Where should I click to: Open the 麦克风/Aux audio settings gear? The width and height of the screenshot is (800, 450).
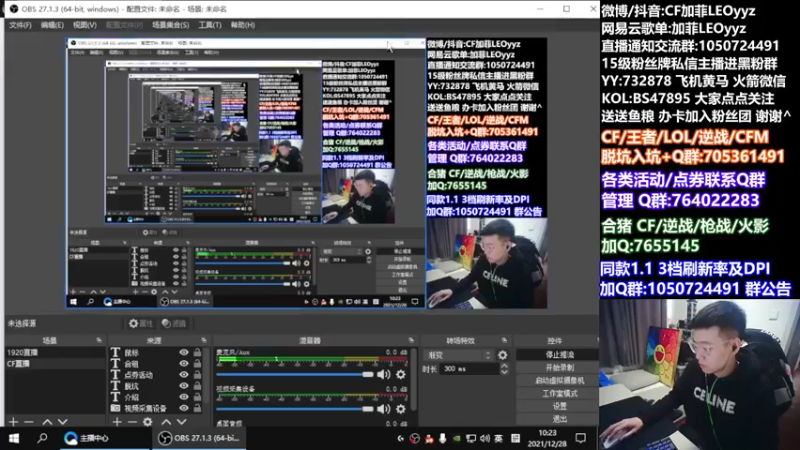(x=401, y=374)
